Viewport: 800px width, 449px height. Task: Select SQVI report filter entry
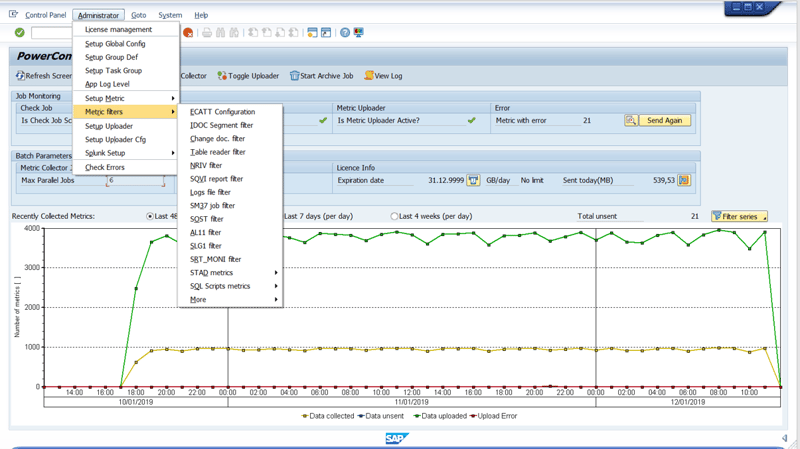230,179
